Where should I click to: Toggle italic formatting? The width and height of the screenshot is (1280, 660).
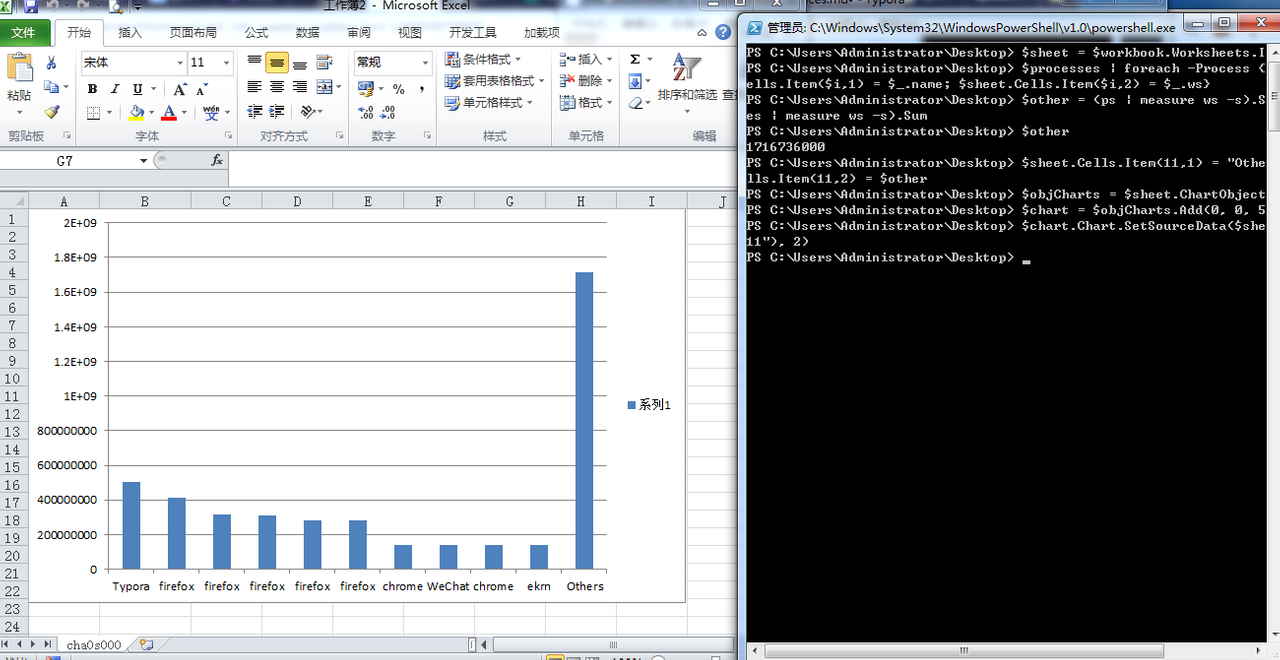pyautogui.click(x=114, y=88)
